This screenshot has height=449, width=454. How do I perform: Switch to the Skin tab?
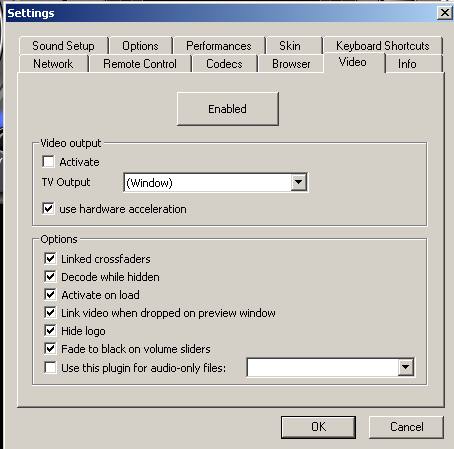point(290,46)
